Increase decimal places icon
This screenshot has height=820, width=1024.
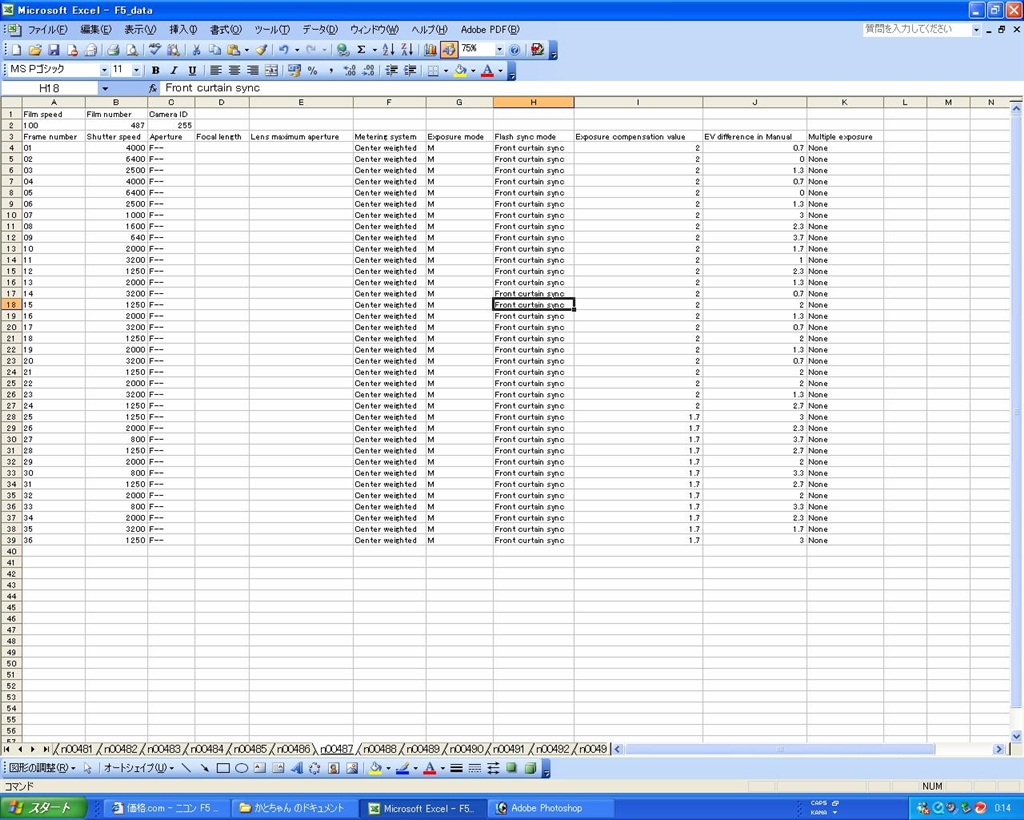350,71
